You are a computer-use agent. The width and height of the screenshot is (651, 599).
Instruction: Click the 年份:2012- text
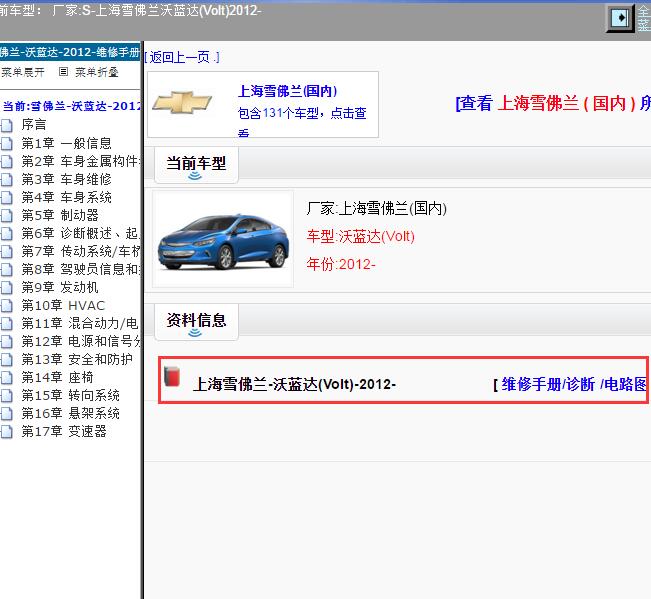pyautogui.click(x=341, y=264)
